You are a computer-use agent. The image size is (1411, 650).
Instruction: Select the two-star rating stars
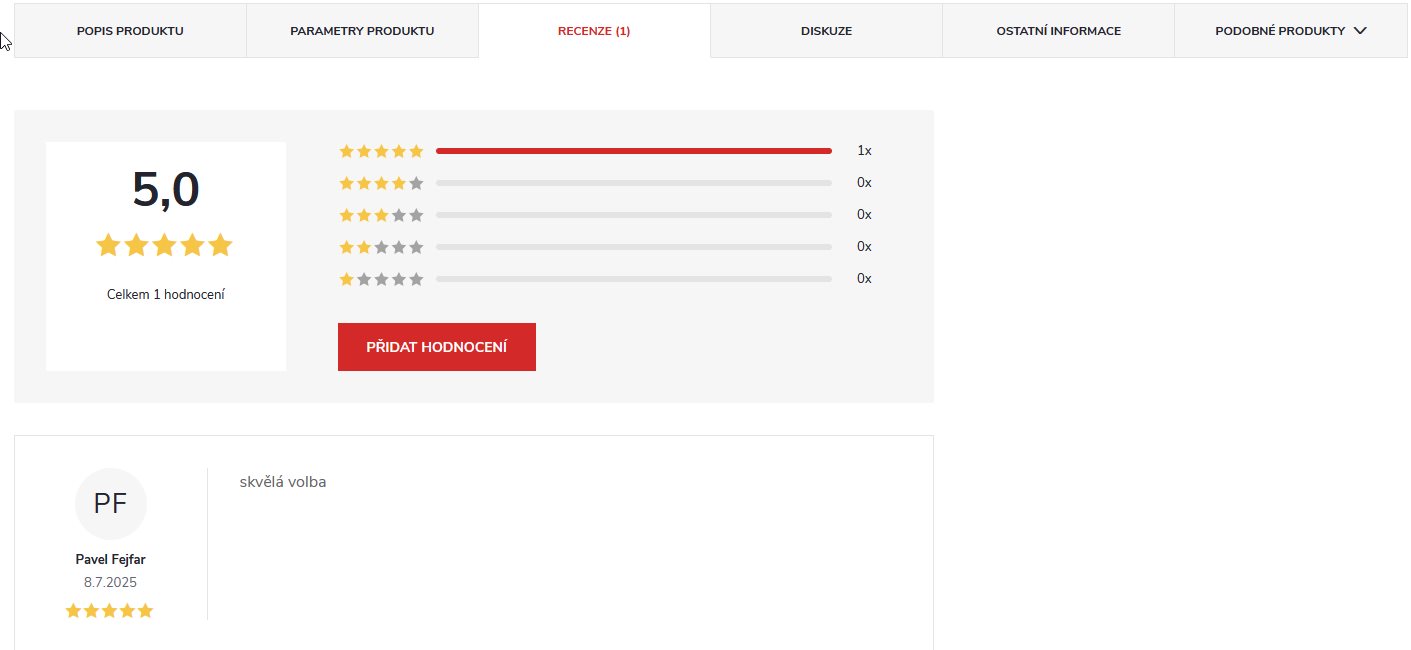click(381, 246)
